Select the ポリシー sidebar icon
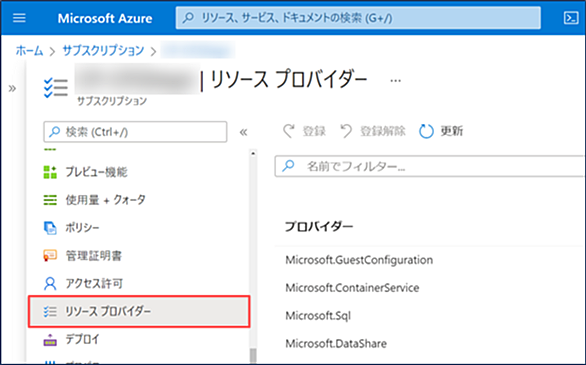 coord(50,228)
